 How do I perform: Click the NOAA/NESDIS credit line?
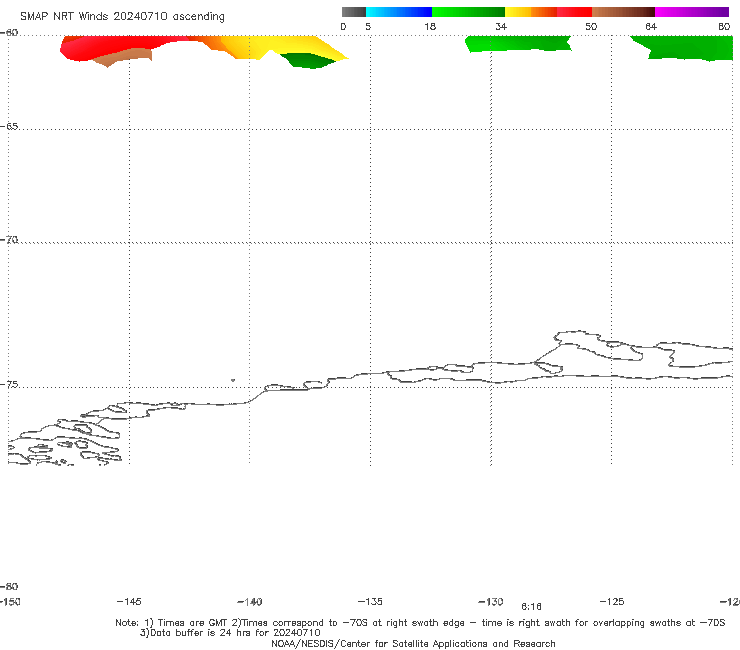pos(413,643)
